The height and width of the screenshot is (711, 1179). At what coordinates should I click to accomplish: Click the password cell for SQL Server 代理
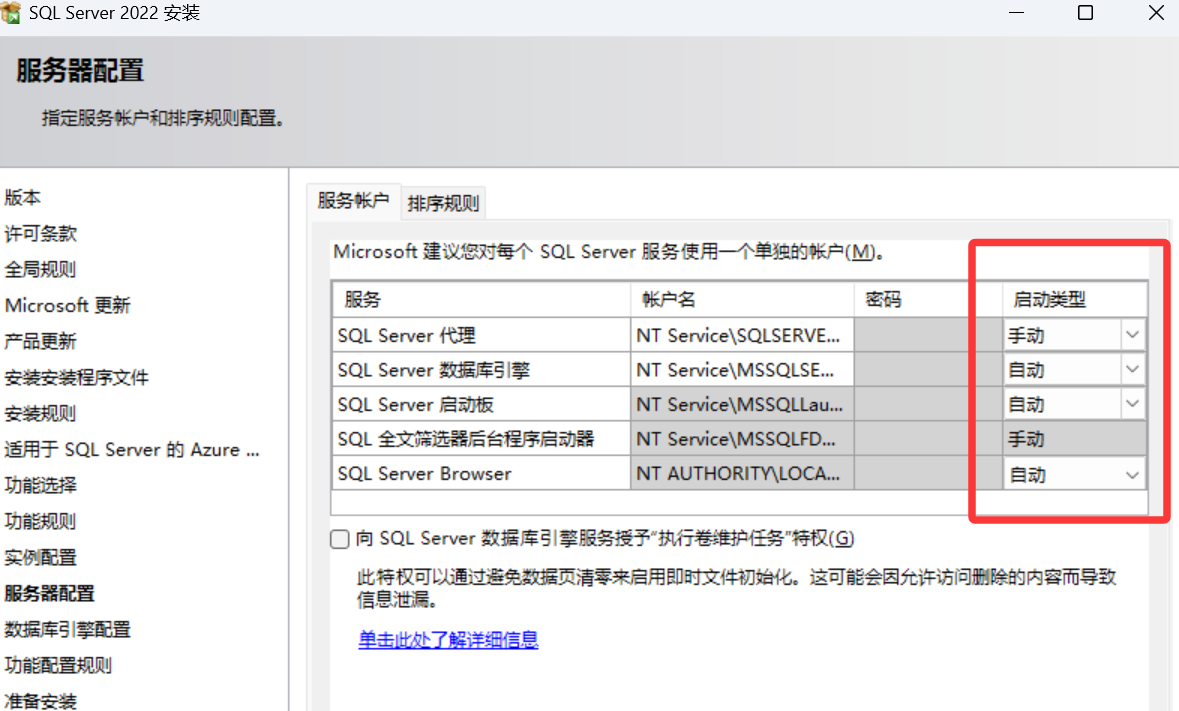pyautogui.click(x=928, y=335)
